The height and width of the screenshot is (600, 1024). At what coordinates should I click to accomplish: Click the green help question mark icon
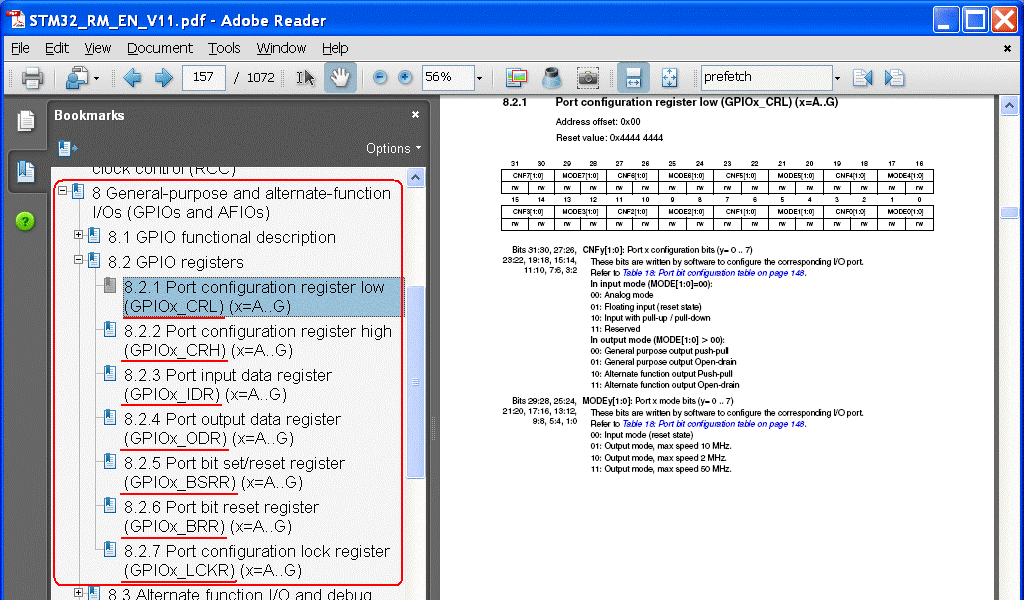[x=25, y=221]
